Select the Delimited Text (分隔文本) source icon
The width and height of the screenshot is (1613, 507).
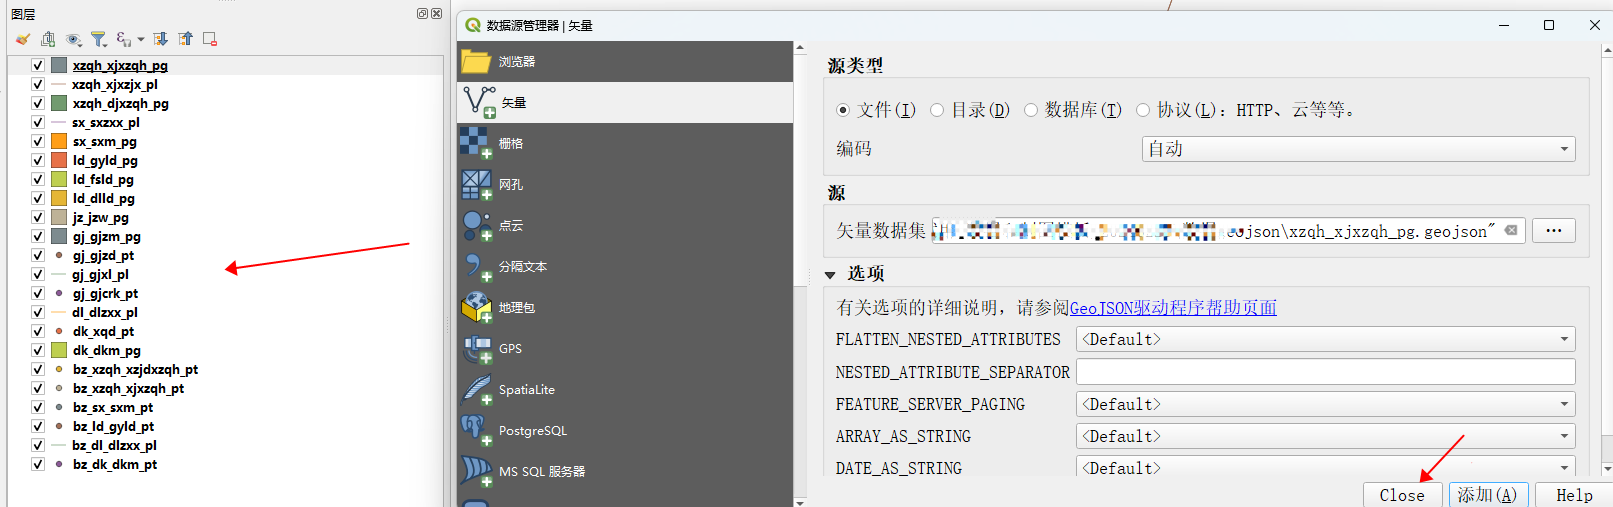point(476,267)
